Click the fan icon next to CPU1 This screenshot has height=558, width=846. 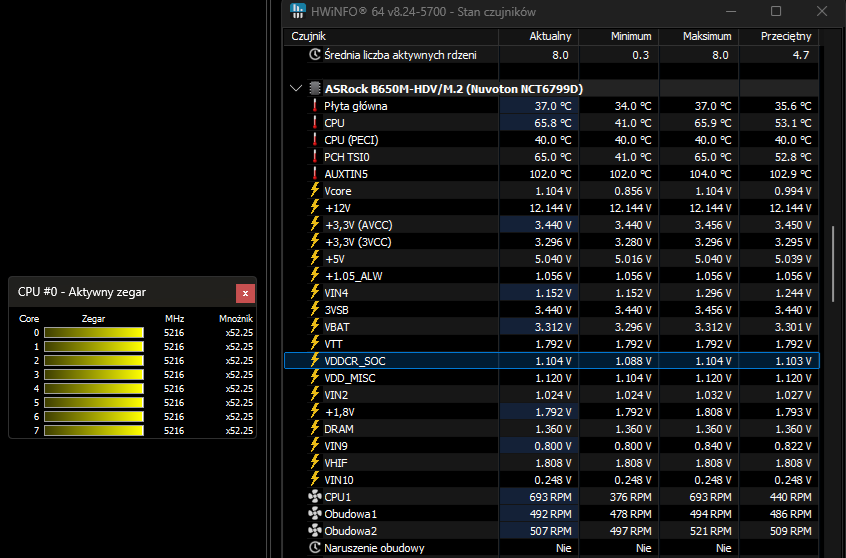point(315,496)
